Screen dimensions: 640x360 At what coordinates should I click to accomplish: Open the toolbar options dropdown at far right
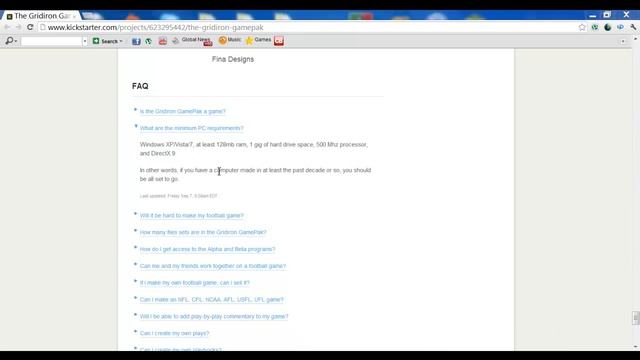point(623,41)
